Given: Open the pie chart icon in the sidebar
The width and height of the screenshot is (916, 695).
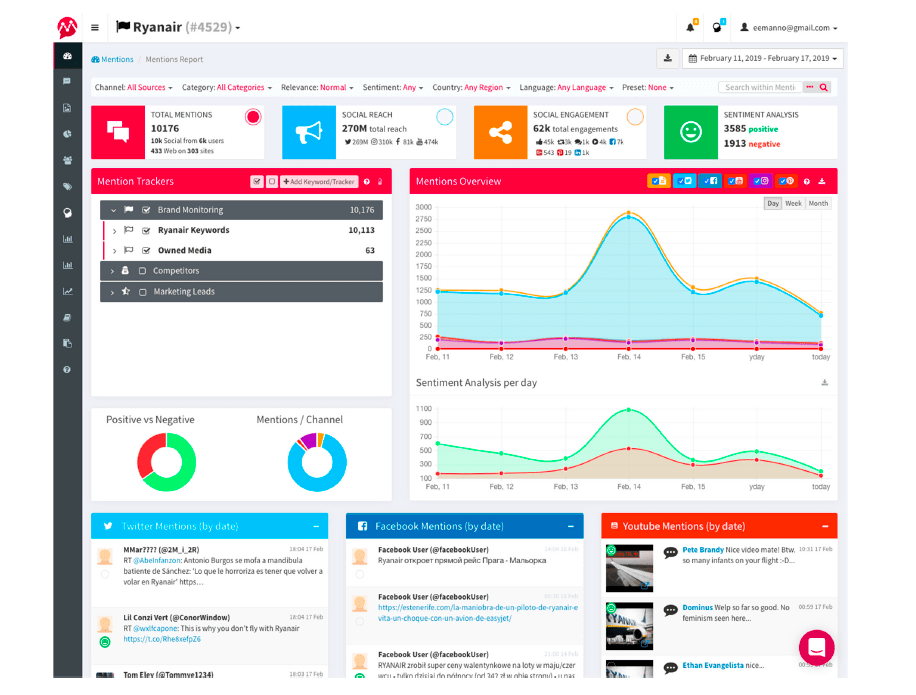Looking at the screenshot, I should 67,134.
